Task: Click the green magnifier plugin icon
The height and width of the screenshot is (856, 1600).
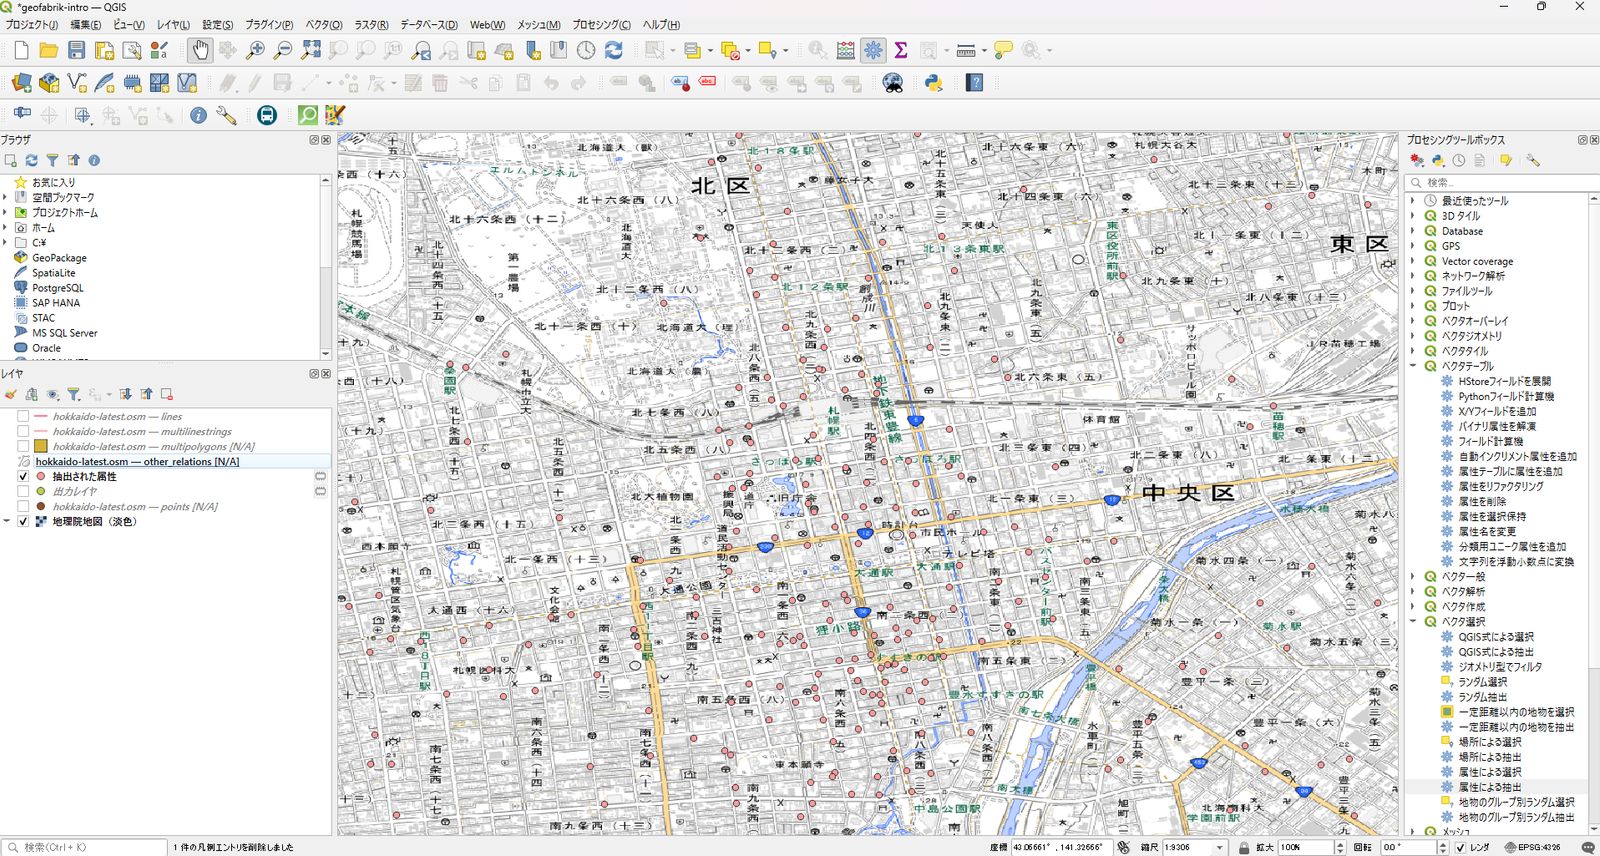Action: pos(308,116)
